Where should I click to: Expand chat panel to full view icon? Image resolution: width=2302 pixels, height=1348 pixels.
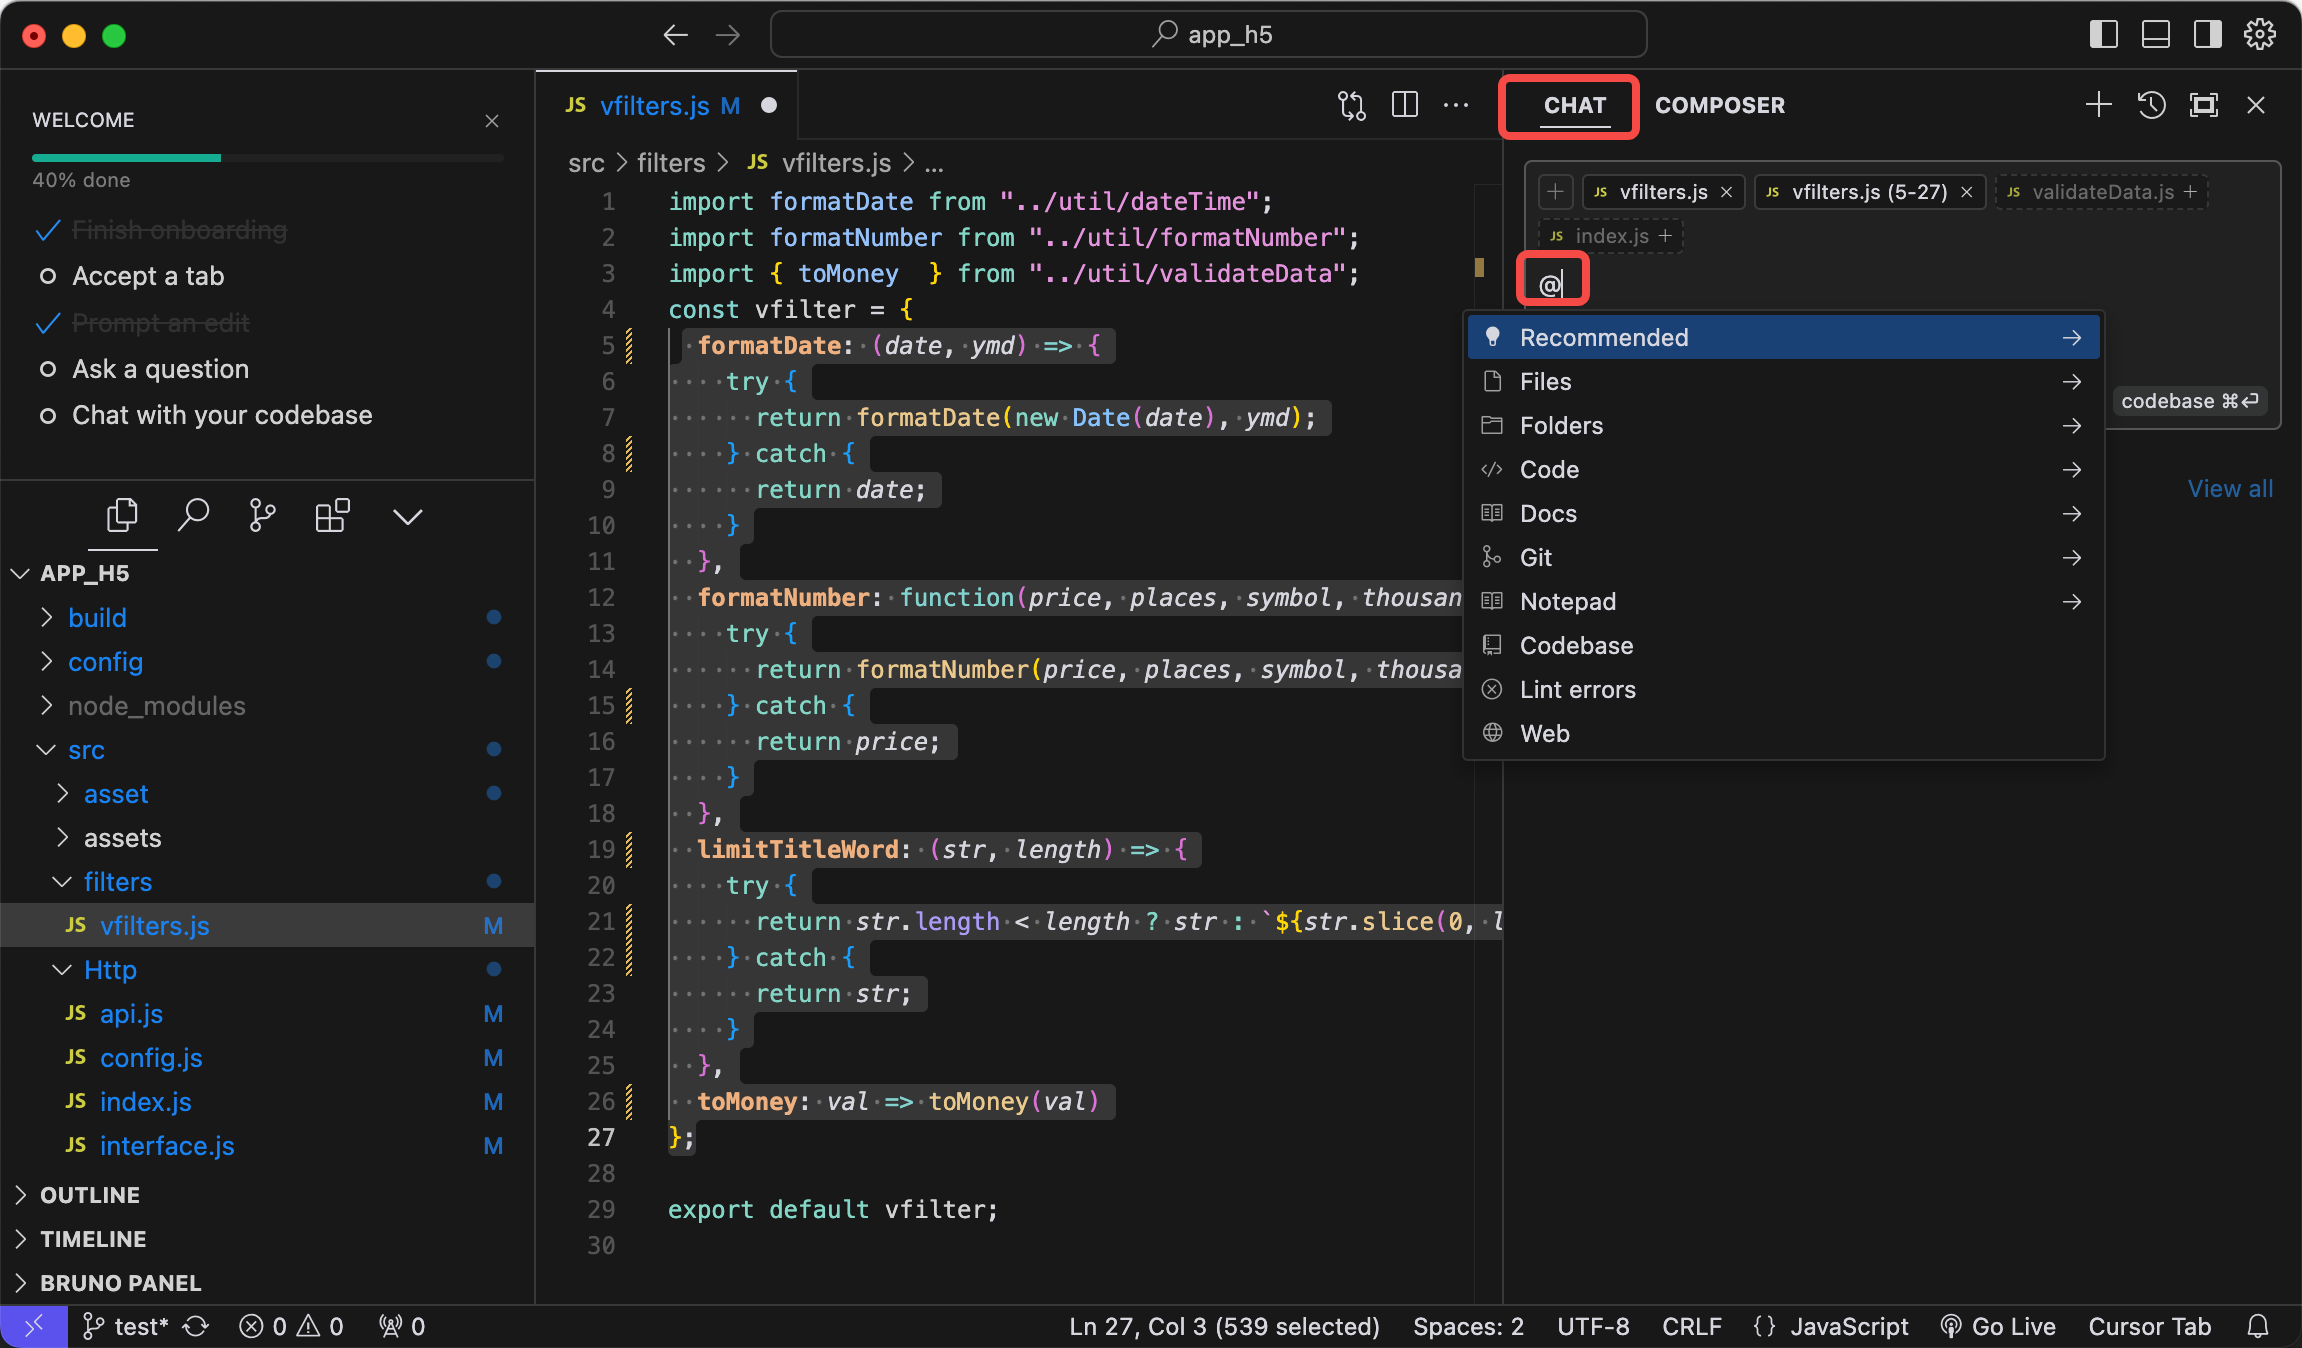coord(2204,105)
